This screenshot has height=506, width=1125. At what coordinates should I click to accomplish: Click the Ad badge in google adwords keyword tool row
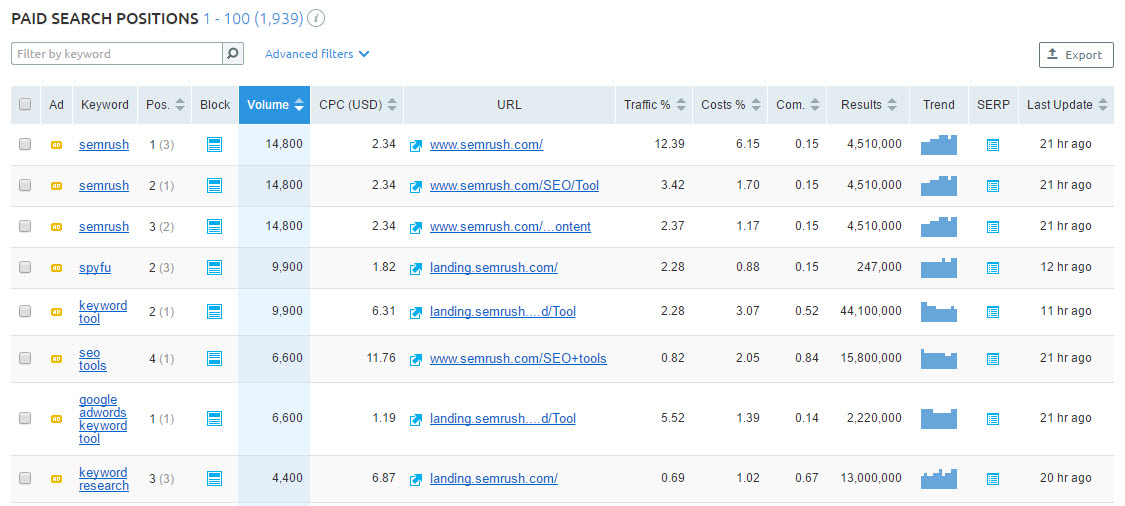tap(56, 419)
